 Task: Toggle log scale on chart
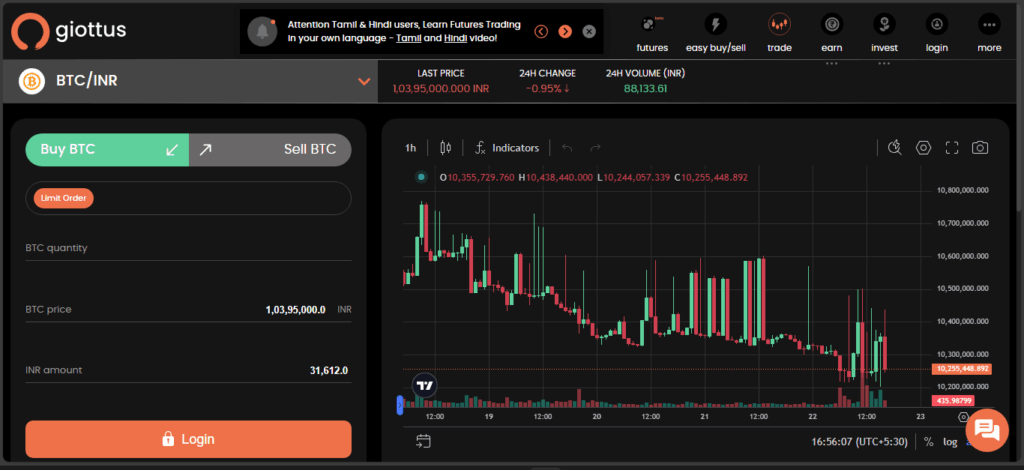point(949,441)
